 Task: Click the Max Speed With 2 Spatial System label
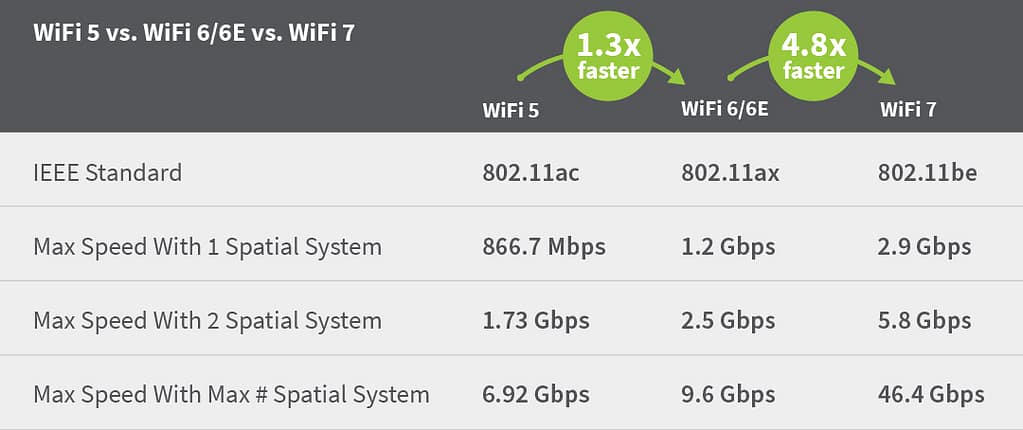coord(207,320)
